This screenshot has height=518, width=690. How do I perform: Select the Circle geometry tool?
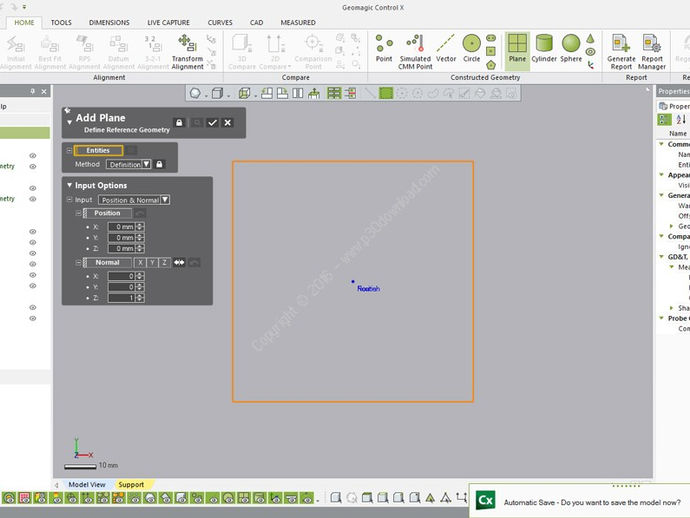pos(471,49)
